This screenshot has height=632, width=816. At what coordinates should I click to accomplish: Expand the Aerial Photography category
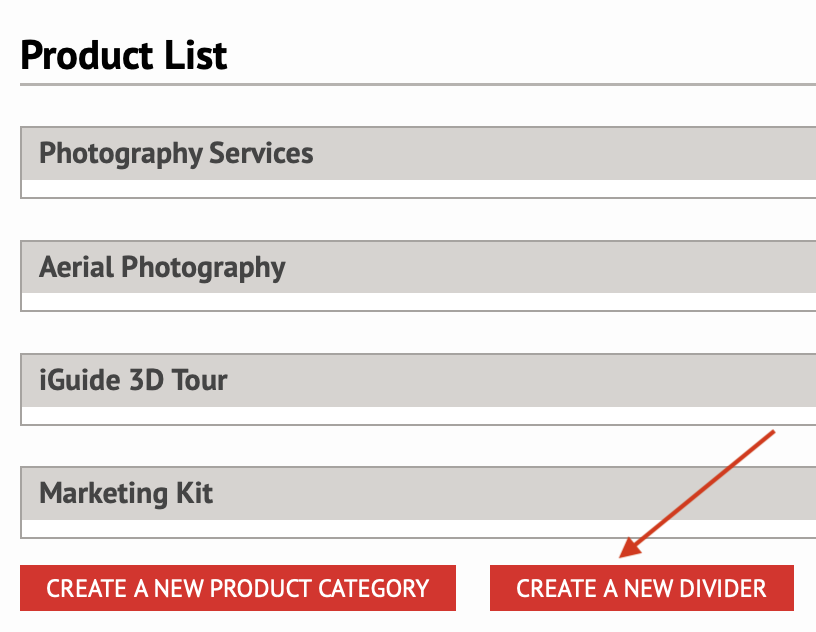click(x=418, y=267)
